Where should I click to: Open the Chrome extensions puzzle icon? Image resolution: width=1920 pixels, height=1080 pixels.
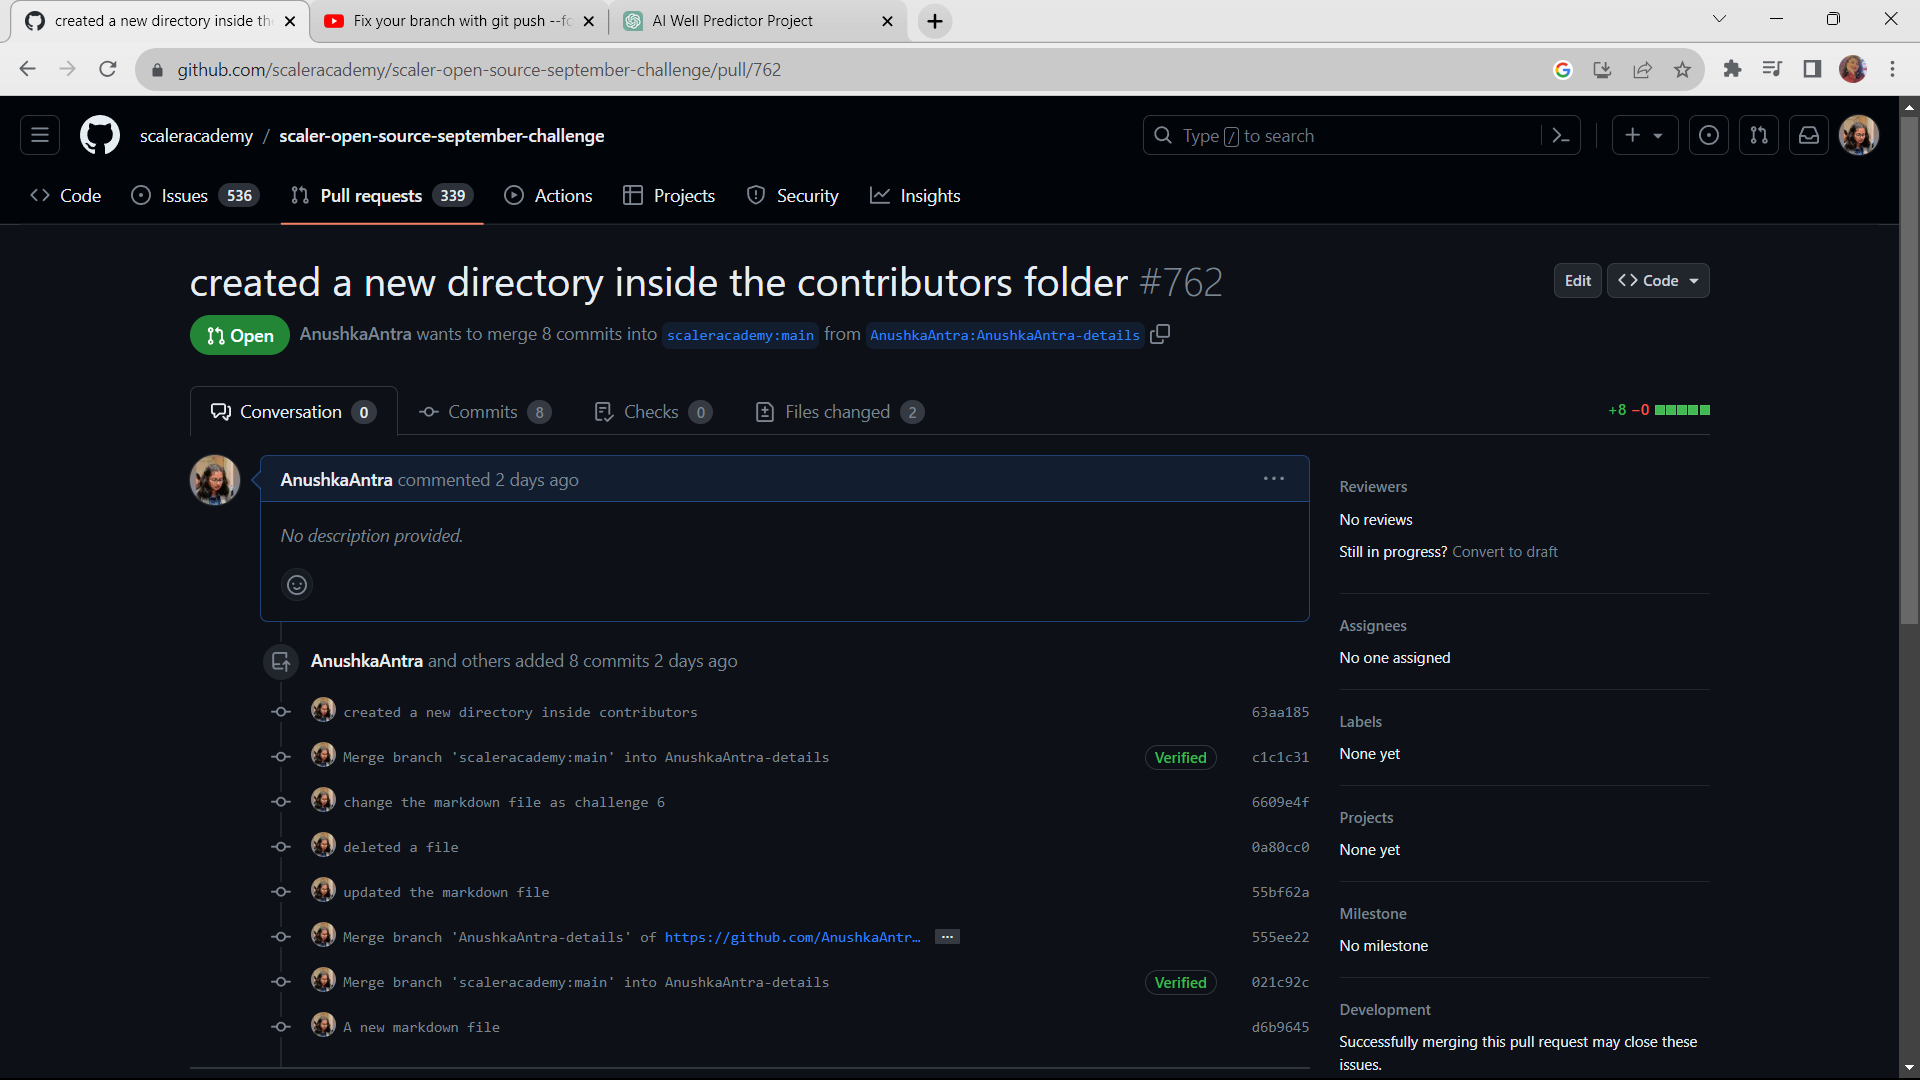click(1733, 69)
